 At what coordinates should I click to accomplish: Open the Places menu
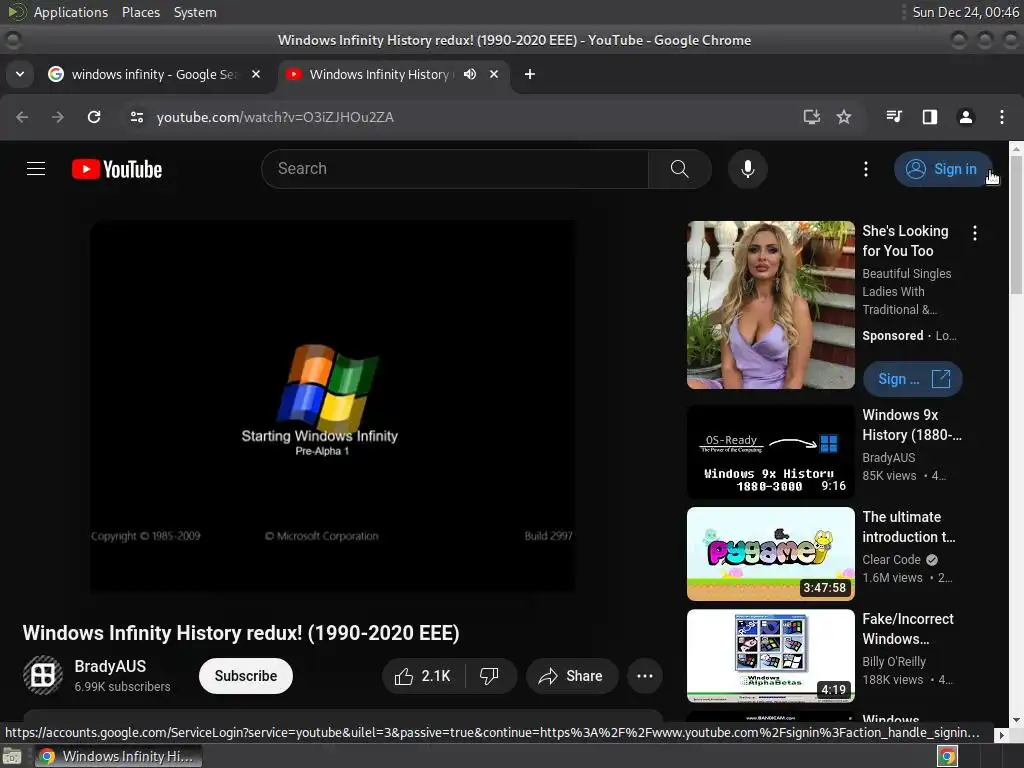click(x=140, y=12)
